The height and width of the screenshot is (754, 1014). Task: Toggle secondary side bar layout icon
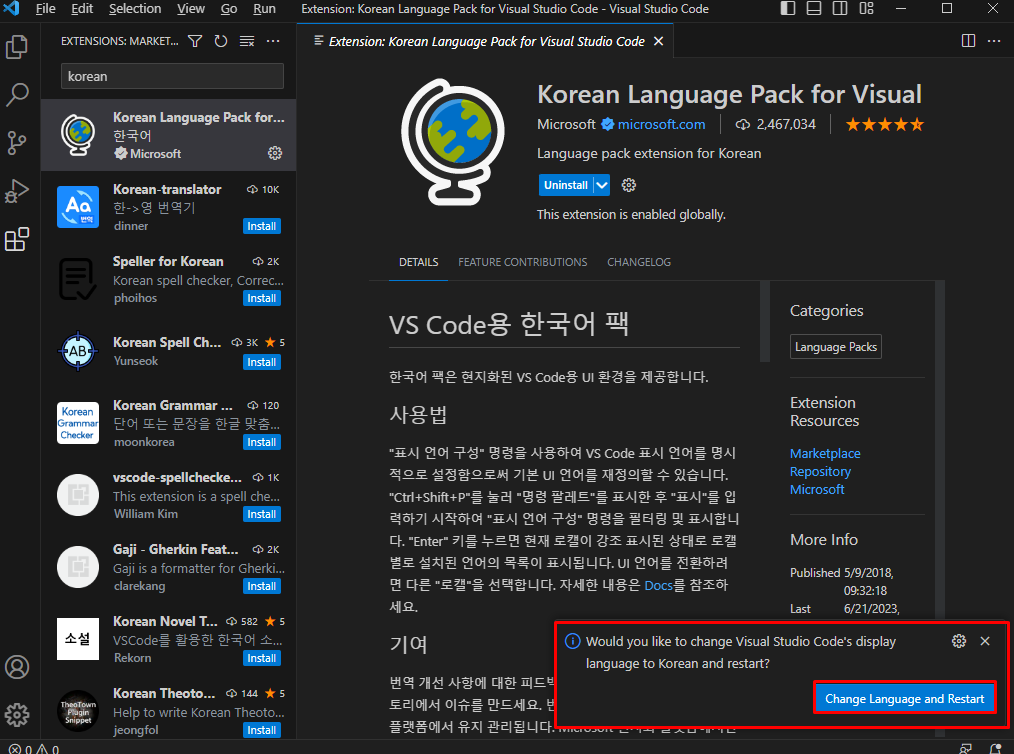click(840, 8)
